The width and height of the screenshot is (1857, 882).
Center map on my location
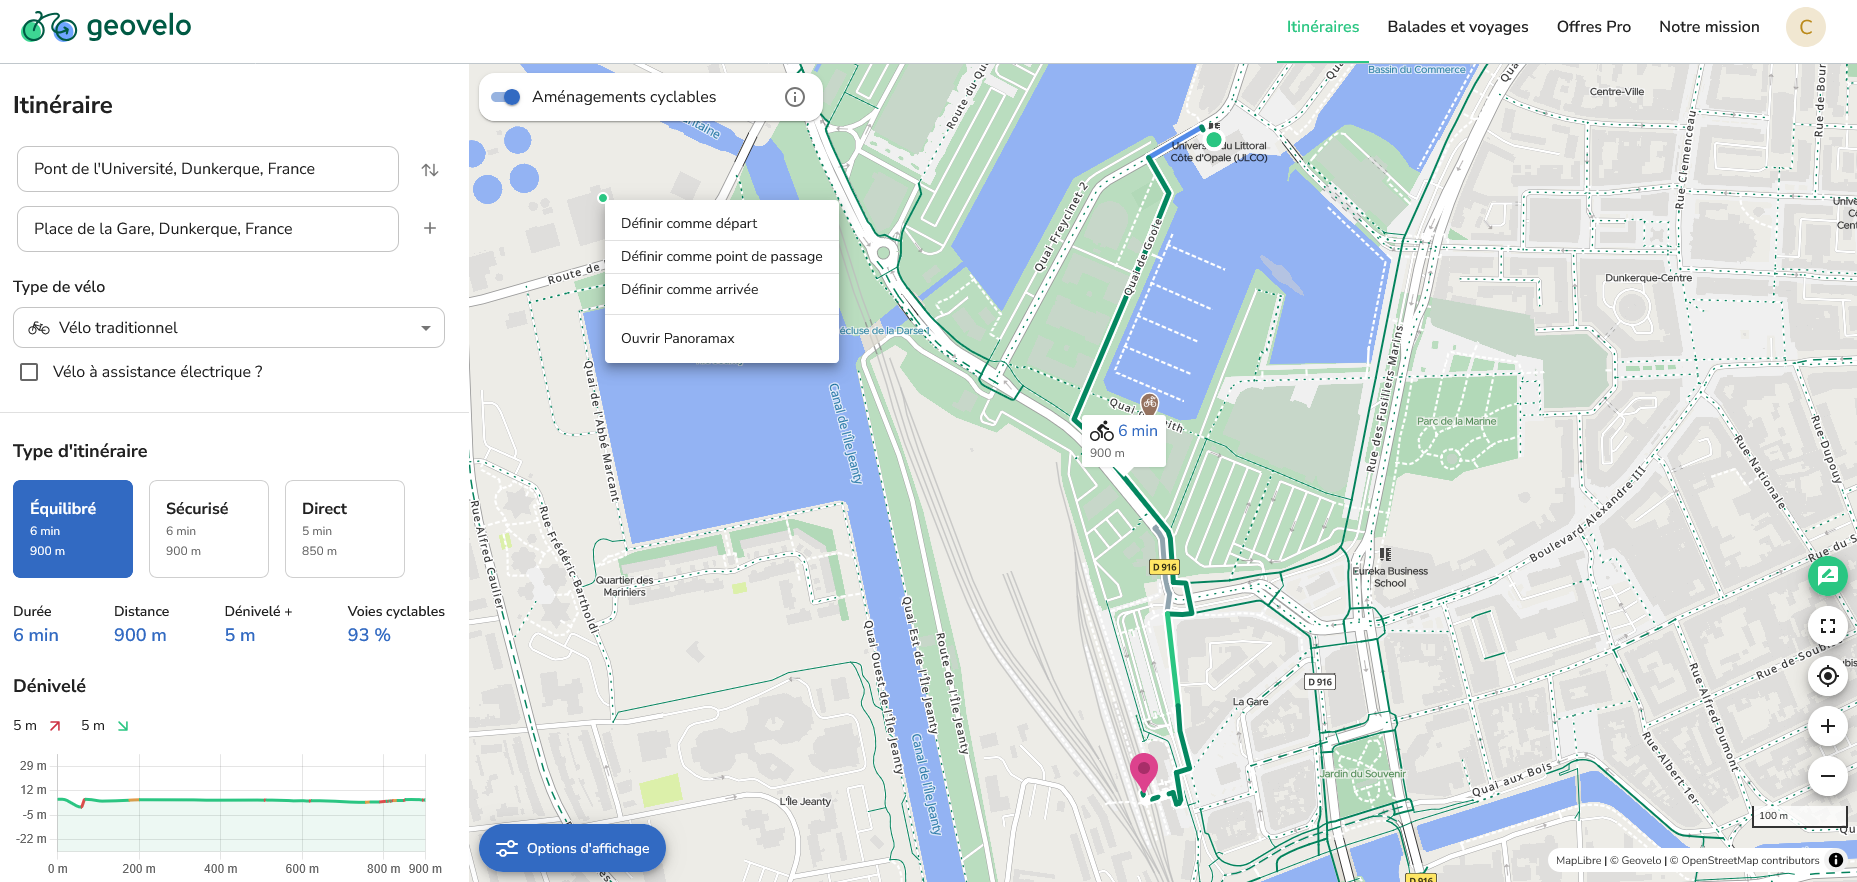[x=1827, y=676]
